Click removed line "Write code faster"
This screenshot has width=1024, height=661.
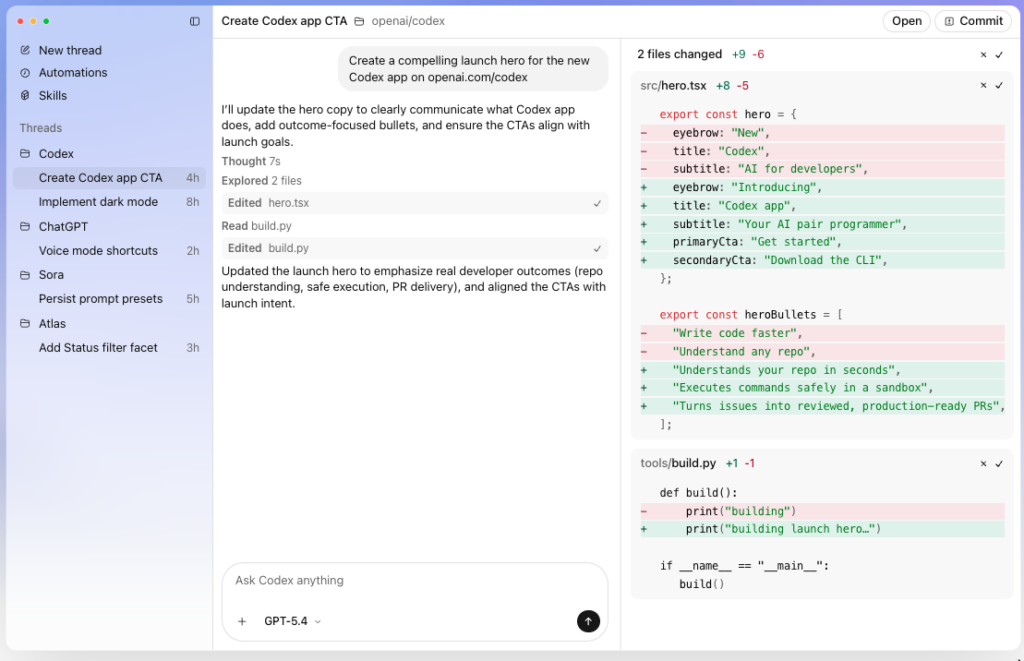click(822, 334)
